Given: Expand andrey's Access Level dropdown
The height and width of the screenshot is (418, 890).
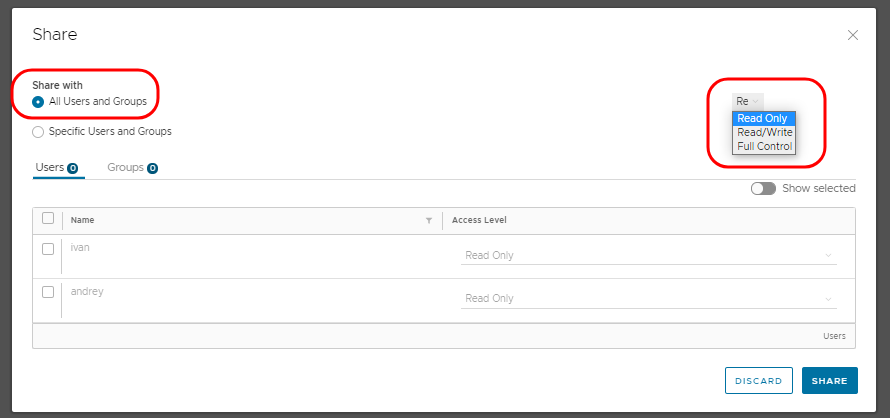Looking at the screenshot, I should (647, 298).
